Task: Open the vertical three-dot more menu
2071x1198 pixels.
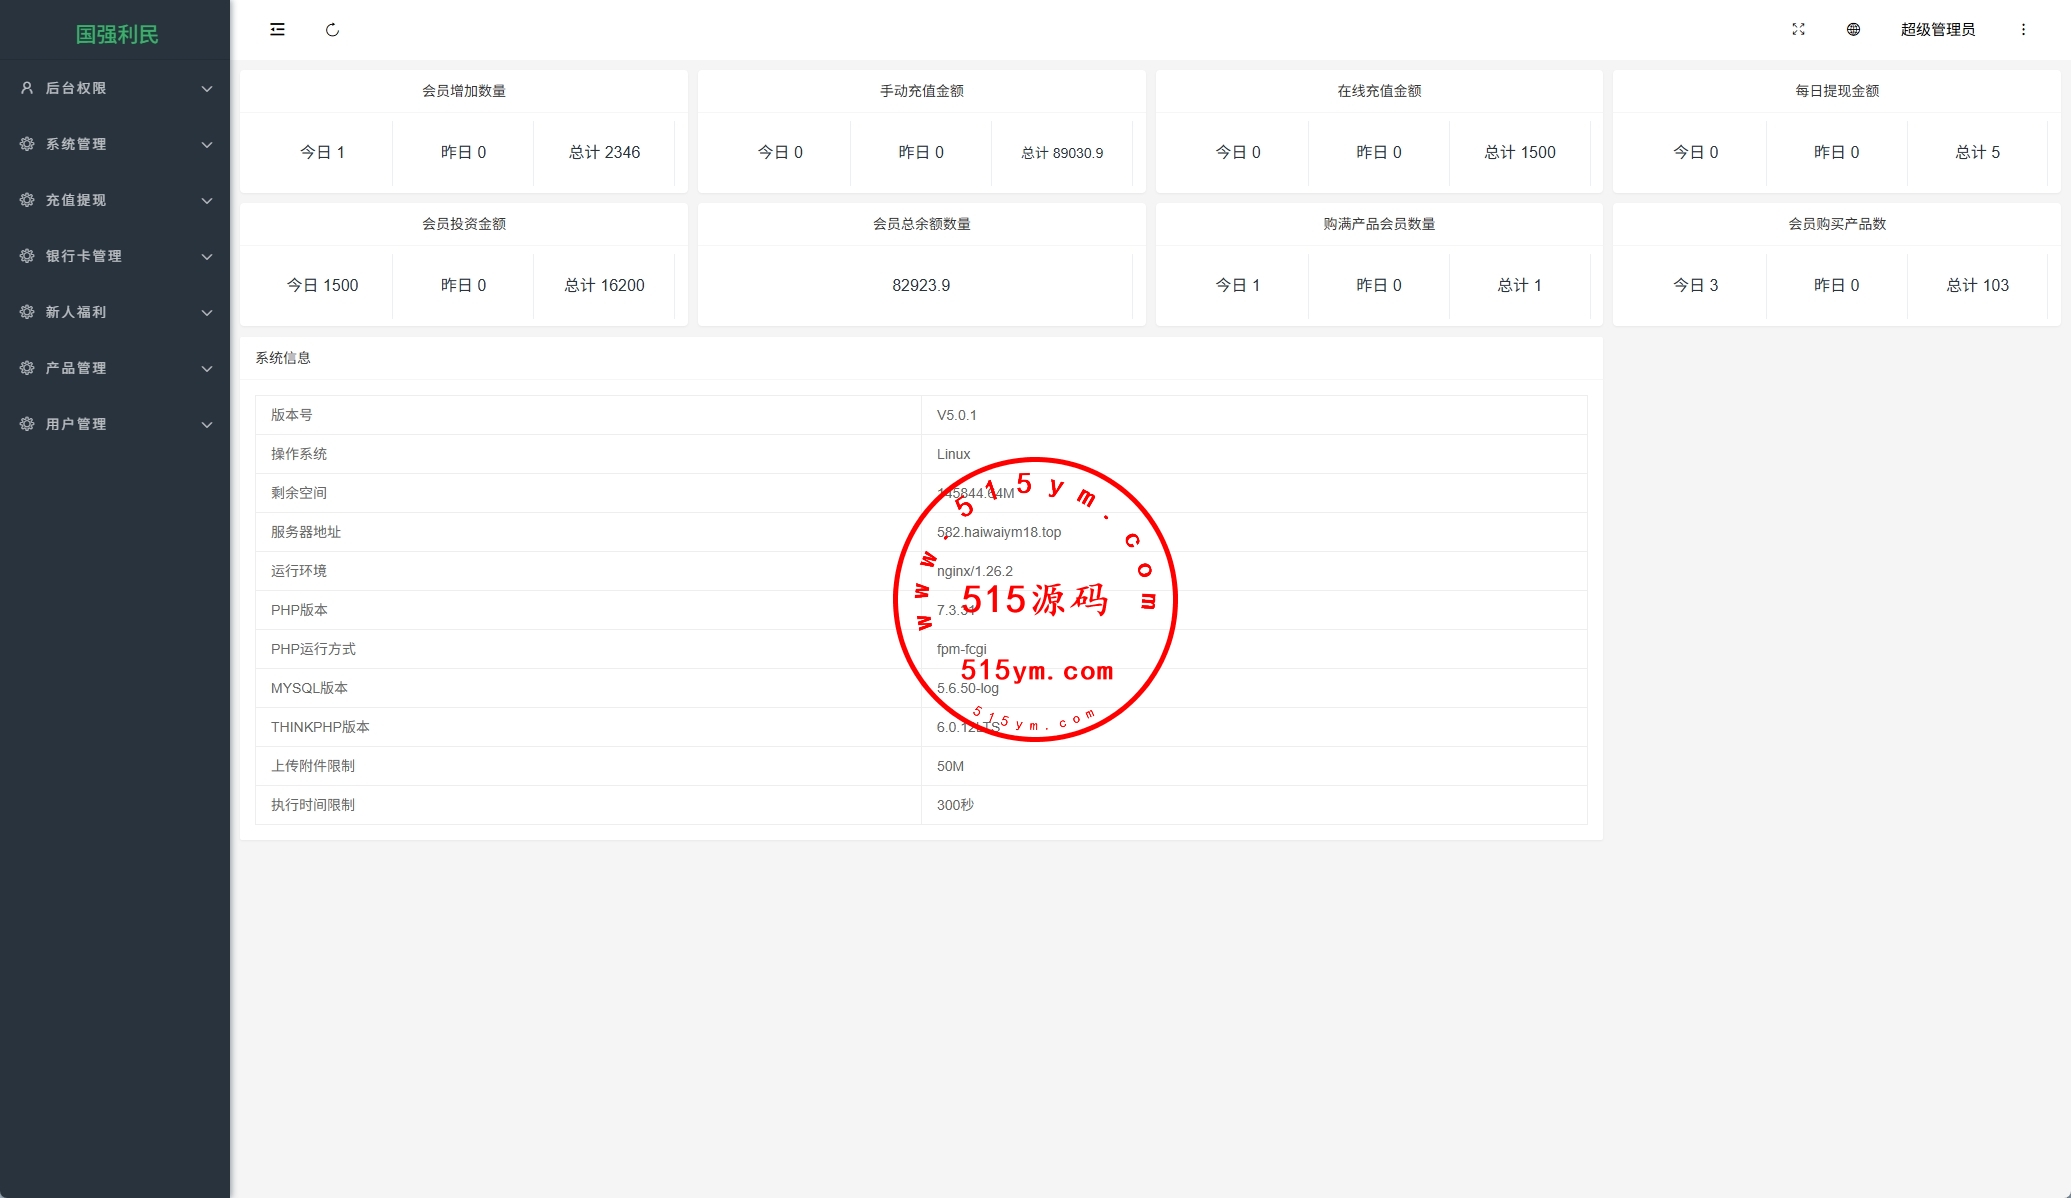Action: coord(2023,30)
